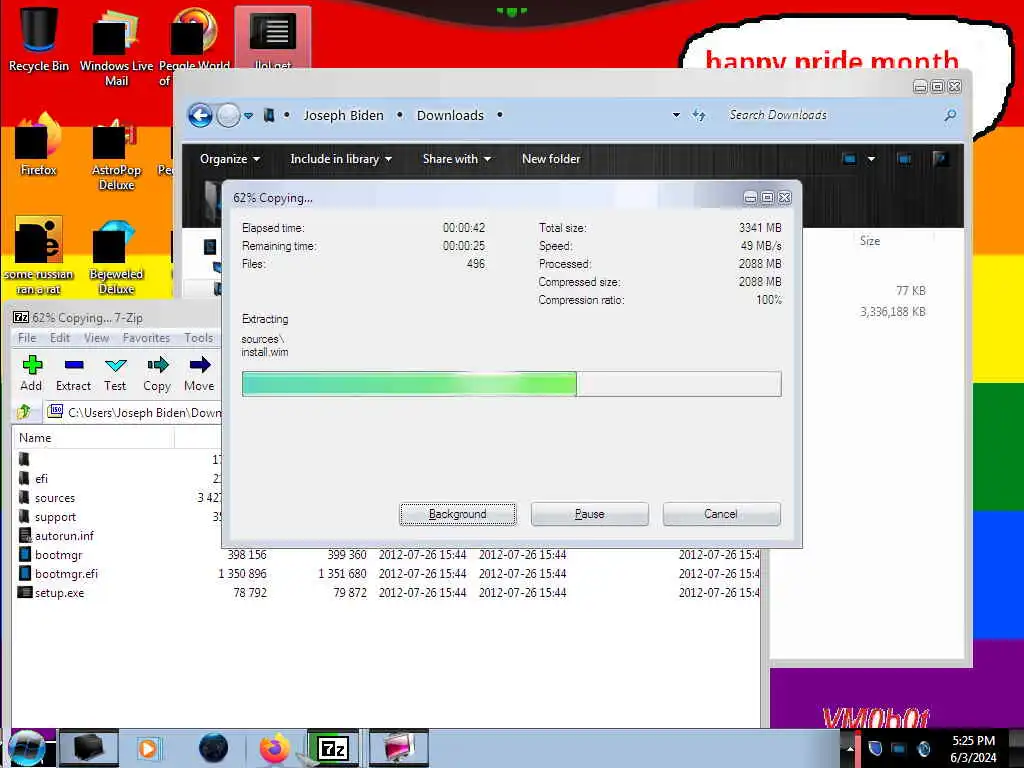1024x768 pixels.
Task: Go up one folder level in 7-Zip
Action: tap(24, 412)
